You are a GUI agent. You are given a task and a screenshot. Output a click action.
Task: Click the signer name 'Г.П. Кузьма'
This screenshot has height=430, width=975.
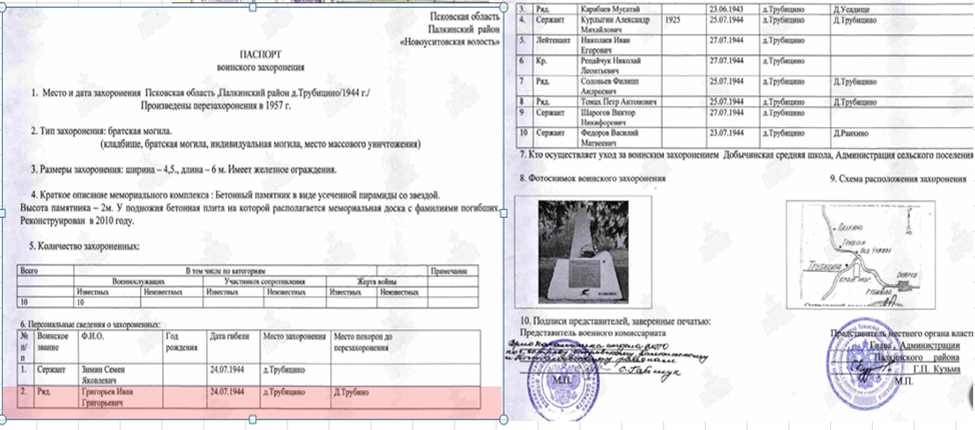coord(938,370)
